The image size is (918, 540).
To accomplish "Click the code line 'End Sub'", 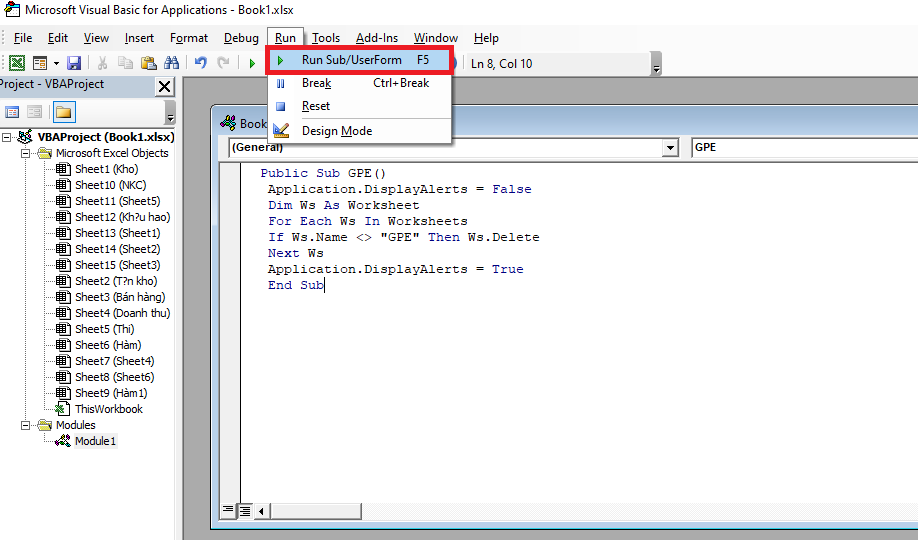I will pos(296,285).
